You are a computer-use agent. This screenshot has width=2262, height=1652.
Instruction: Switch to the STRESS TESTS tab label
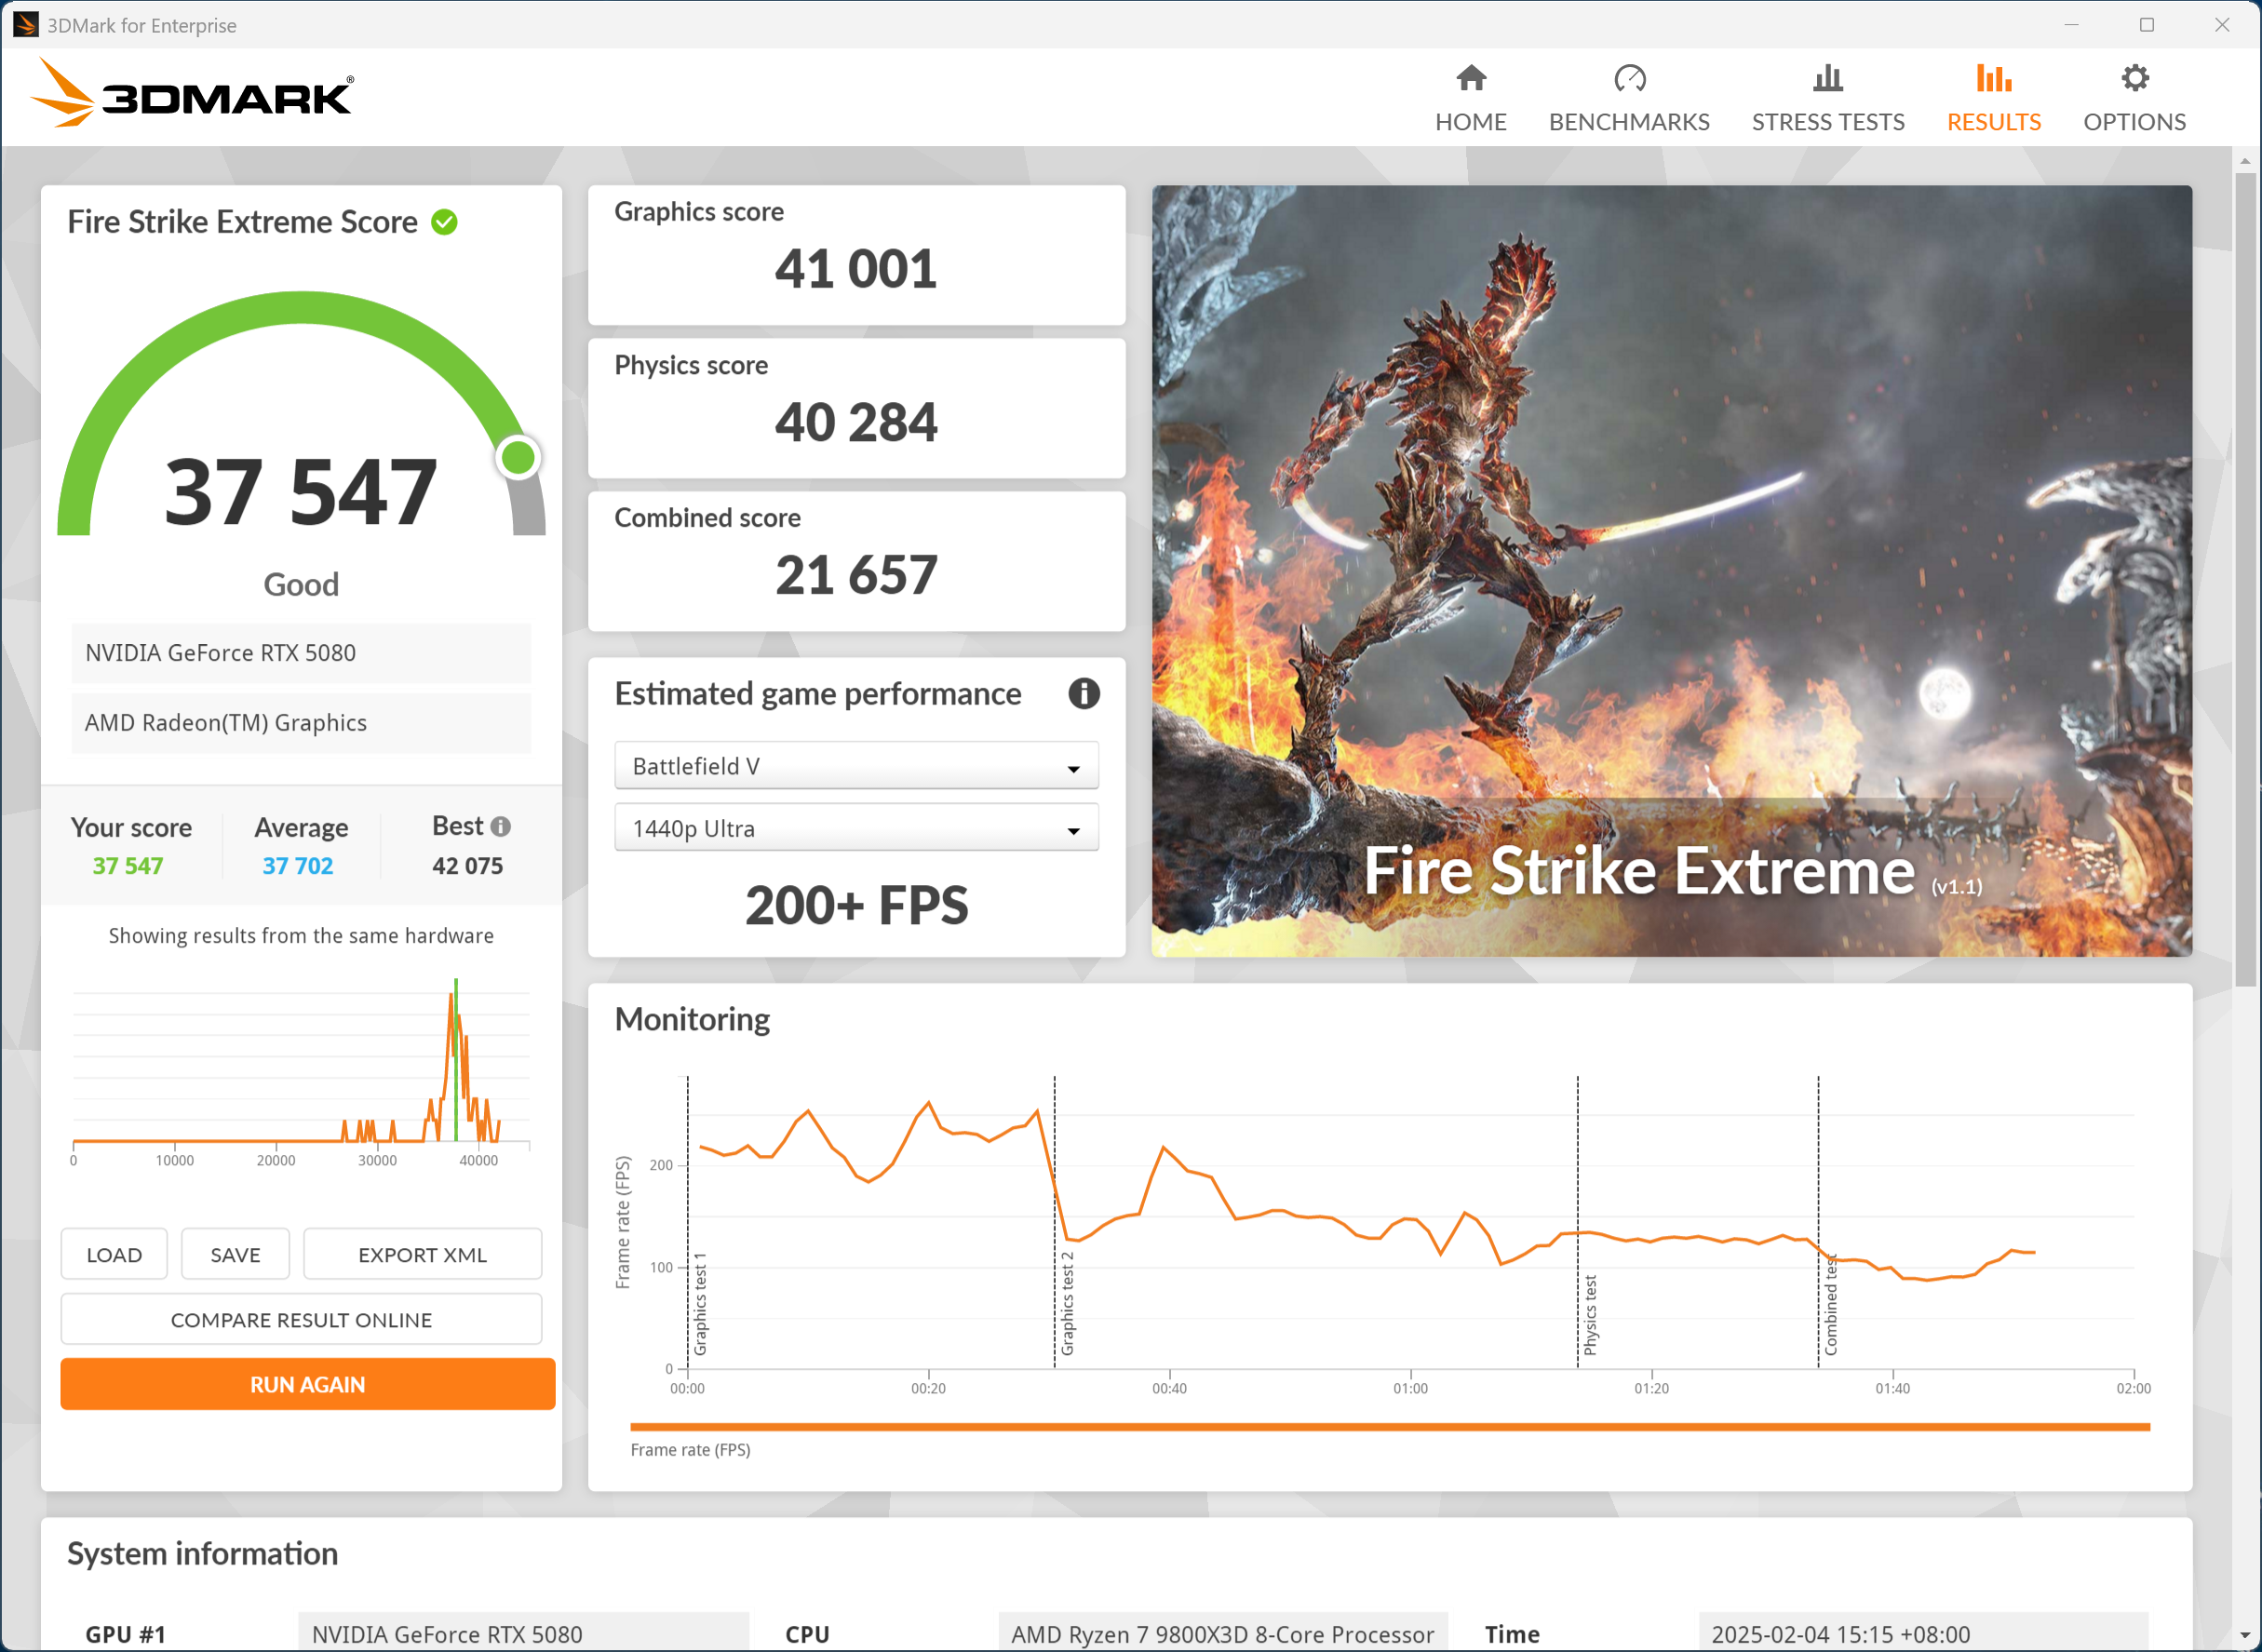click(1828, 122)
